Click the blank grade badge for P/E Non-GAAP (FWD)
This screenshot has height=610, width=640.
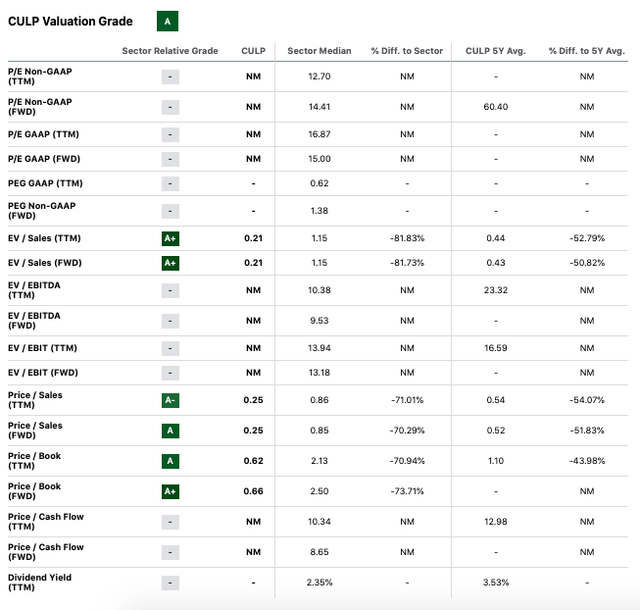click(x=170, y=107)
